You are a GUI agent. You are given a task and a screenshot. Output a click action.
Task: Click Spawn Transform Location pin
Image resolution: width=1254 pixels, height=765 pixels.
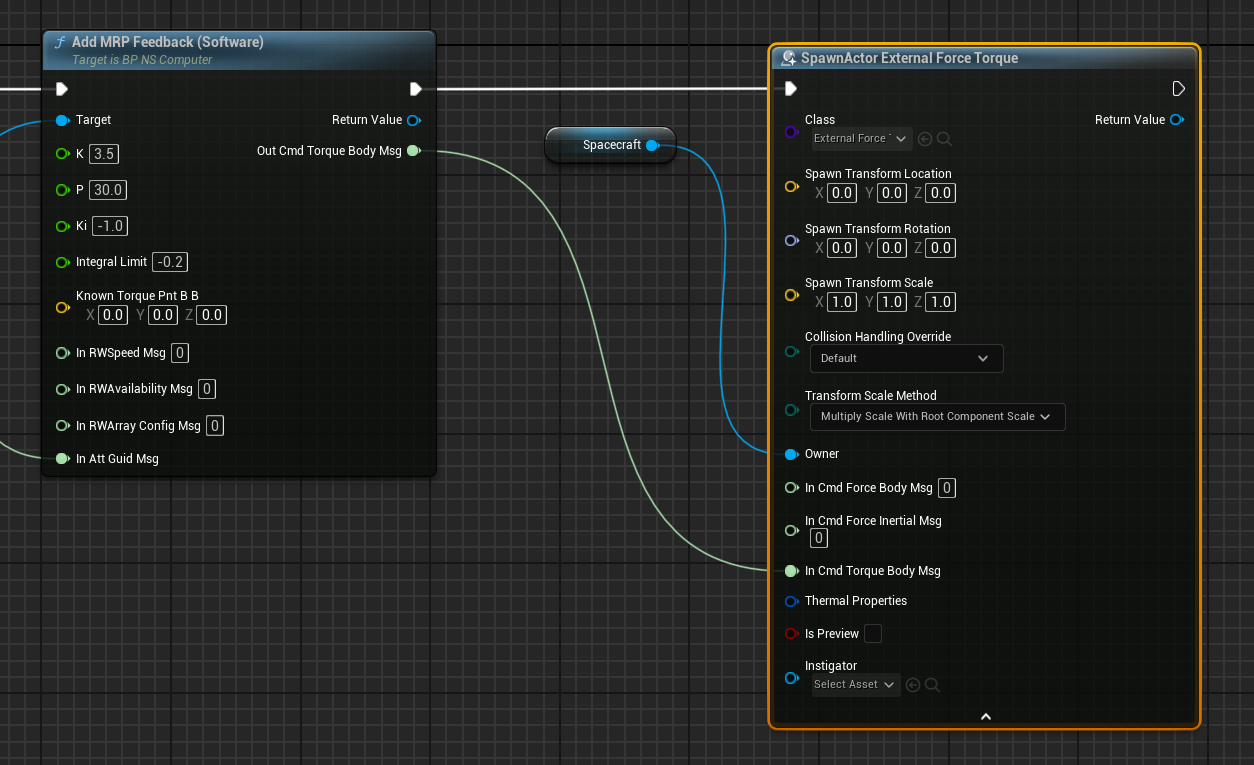792,186
